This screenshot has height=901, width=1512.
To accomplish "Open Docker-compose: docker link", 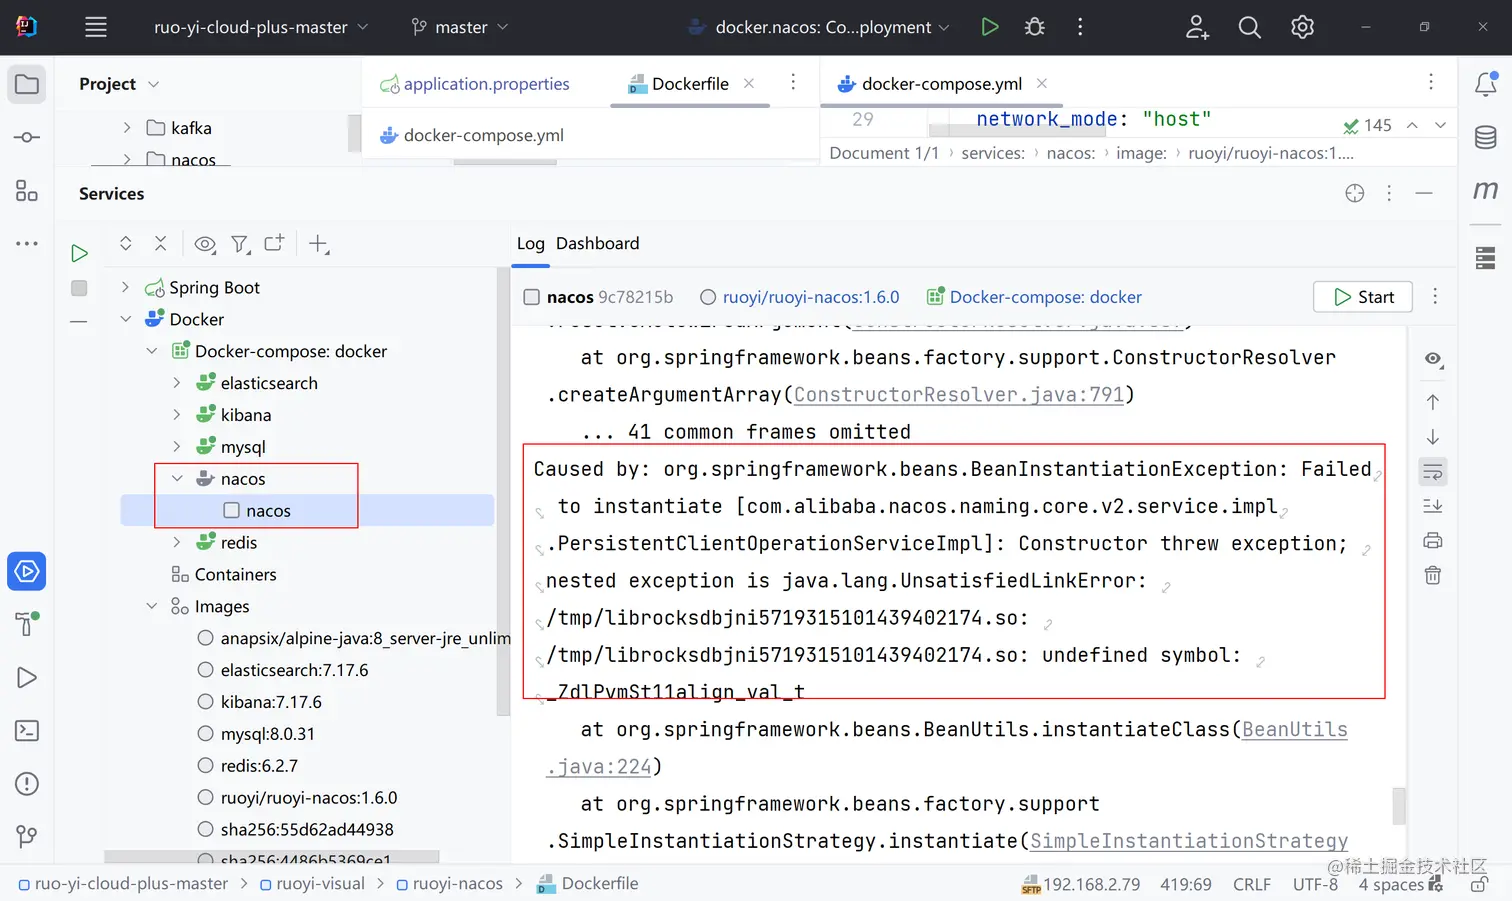I will pyautogui.click(x=1045, y=297).
